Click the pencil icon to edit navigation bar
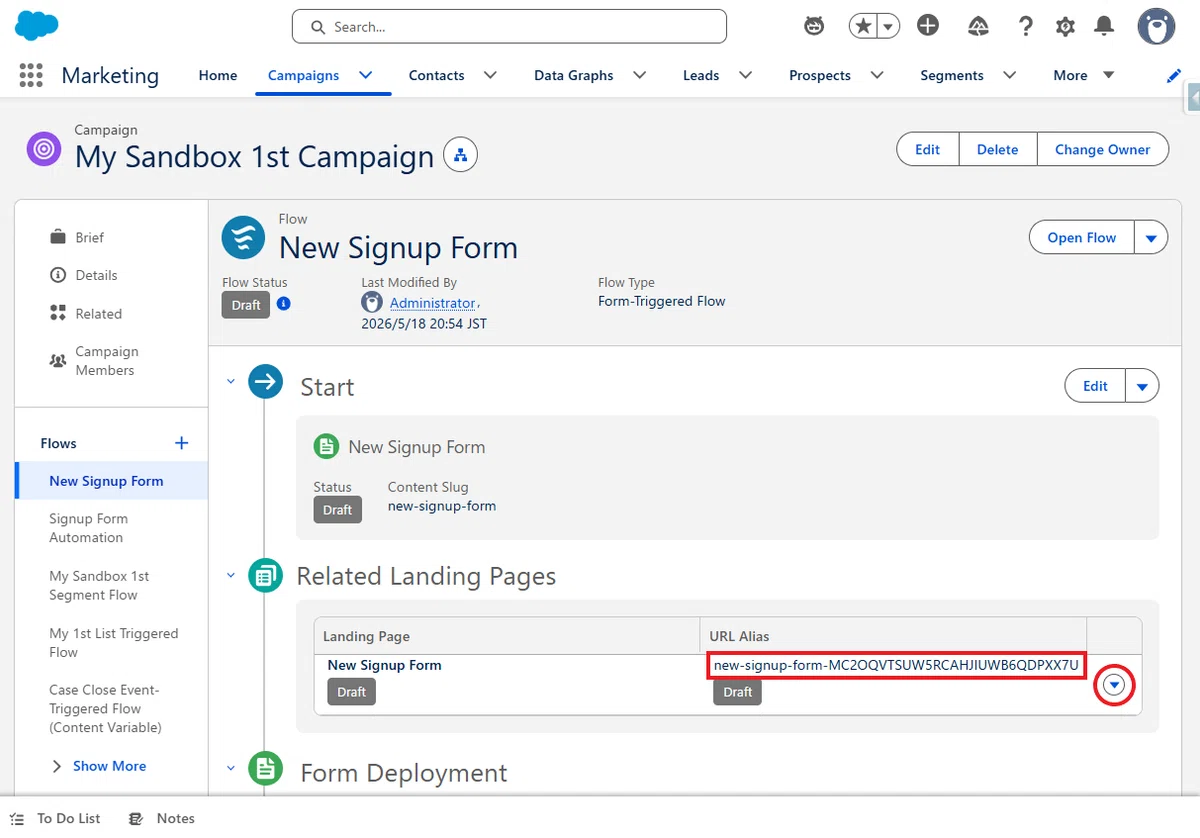The width and height of the screenshot is (1200, 838). point(1174,76)
